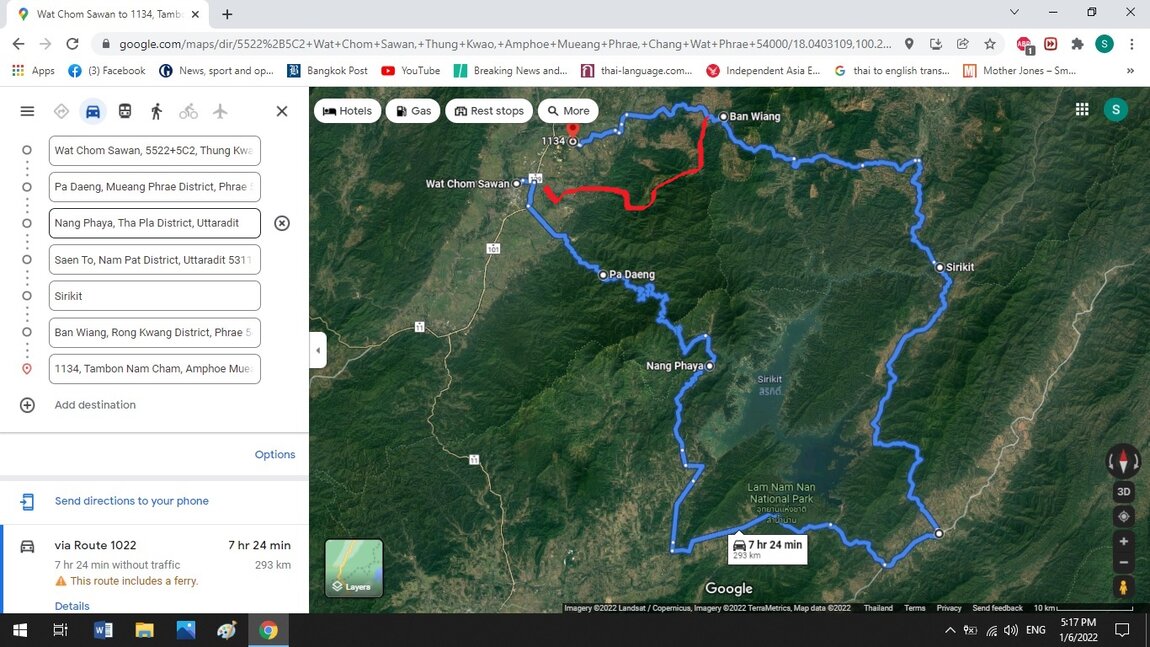
Task: Select the flights travel mode
Action: tap(220, 111)
